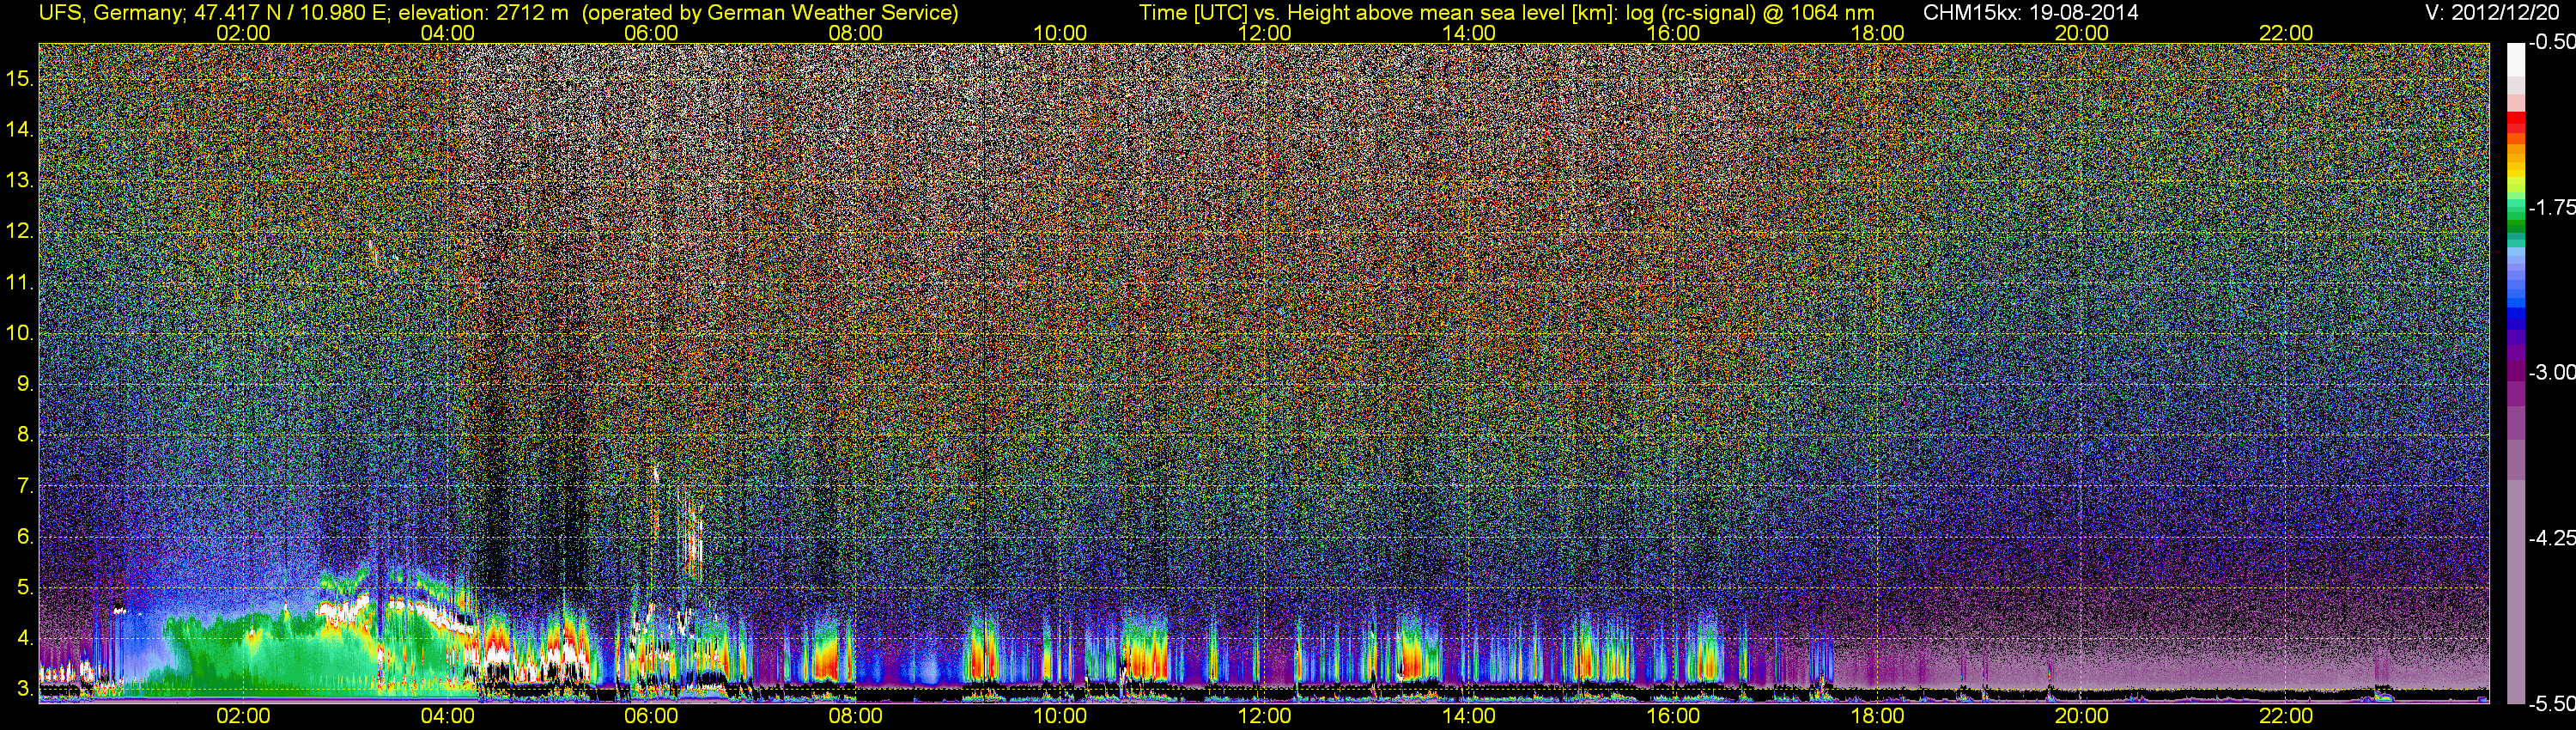The height and width of the screenshot is (730, 2576).
Task: Click the 4 km height axis label
Action: pyautogui.click(x=25, y=638)
